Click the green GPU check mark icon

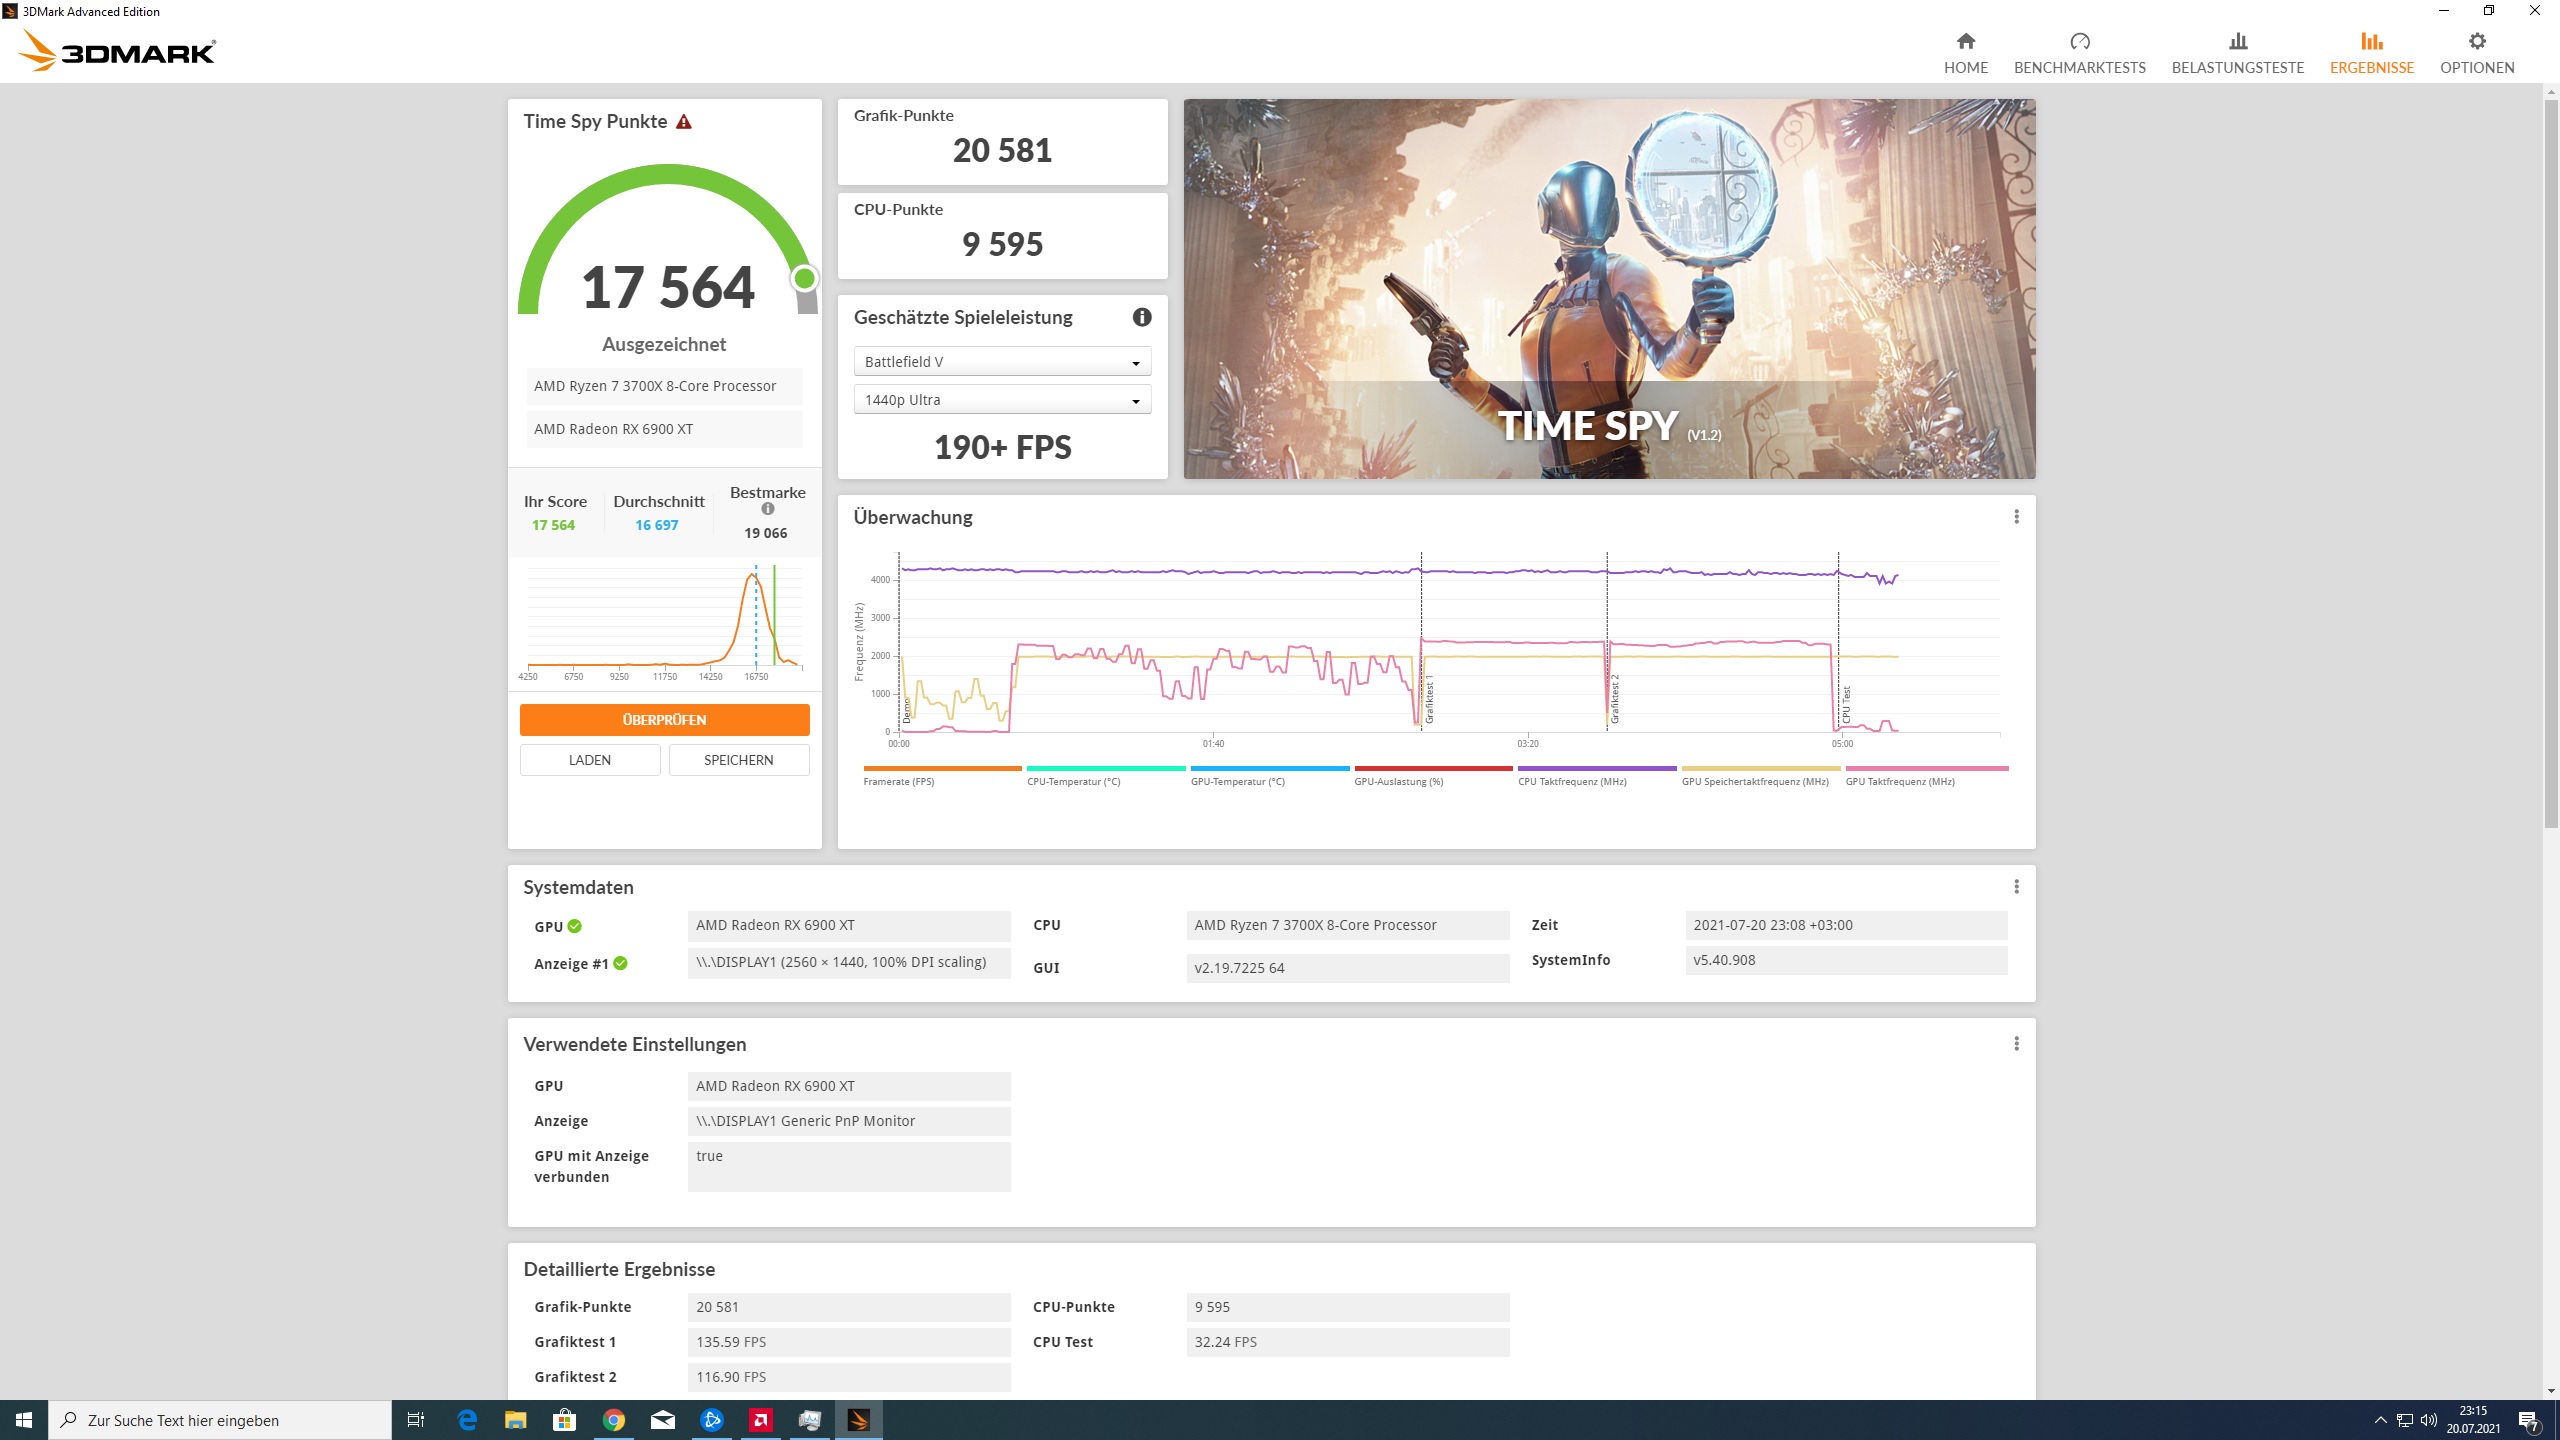pos(575,926)
